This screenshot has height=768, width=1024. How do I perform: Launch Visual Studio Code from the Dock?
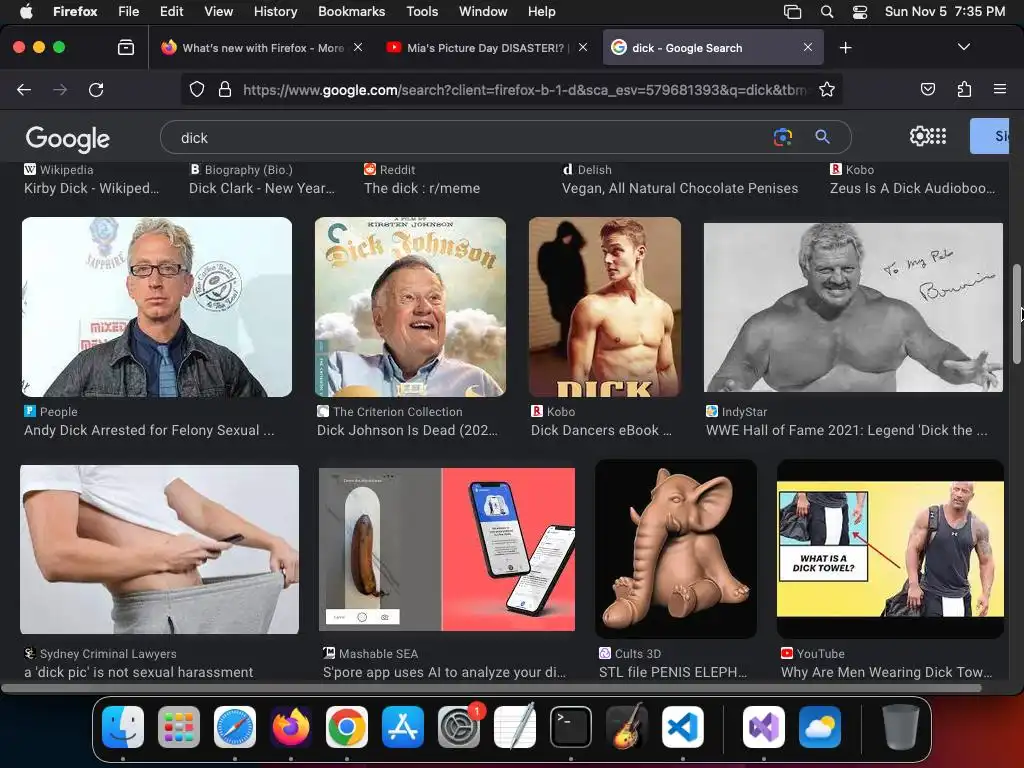(683, 727)
